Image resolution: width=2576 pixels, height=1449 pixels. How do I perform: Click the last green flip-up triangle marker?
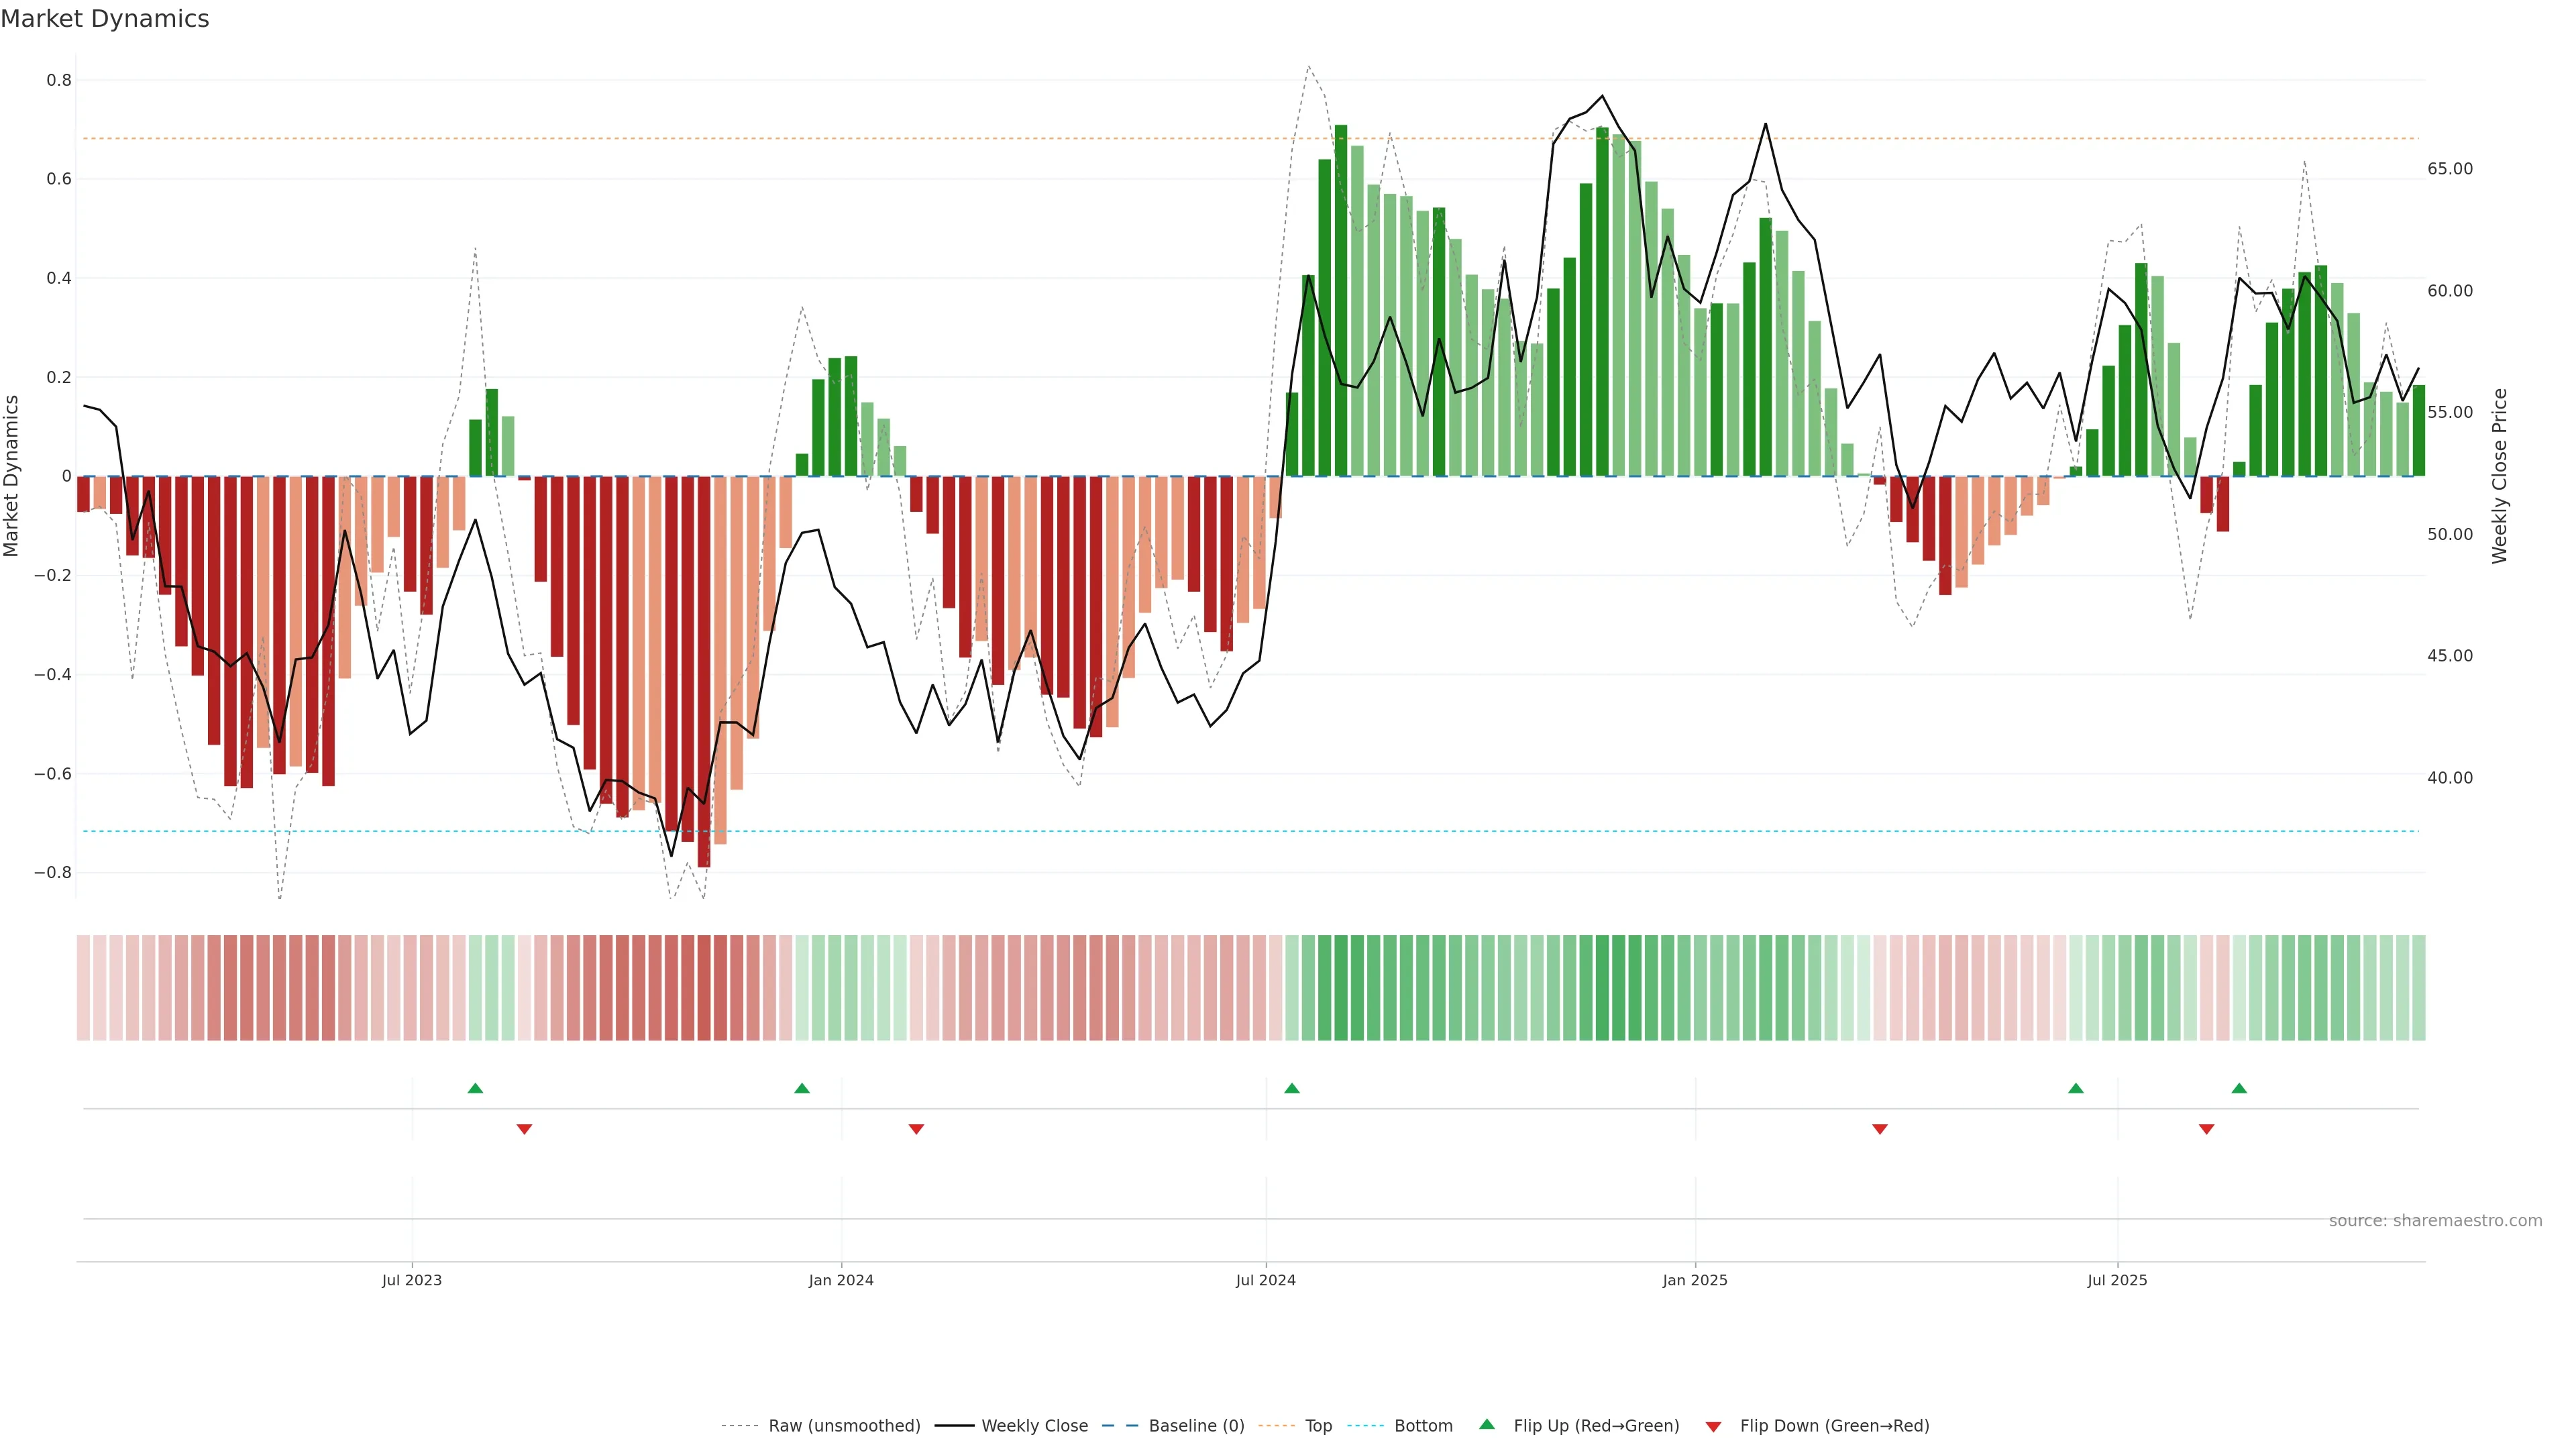[x=2239, y=1088]
